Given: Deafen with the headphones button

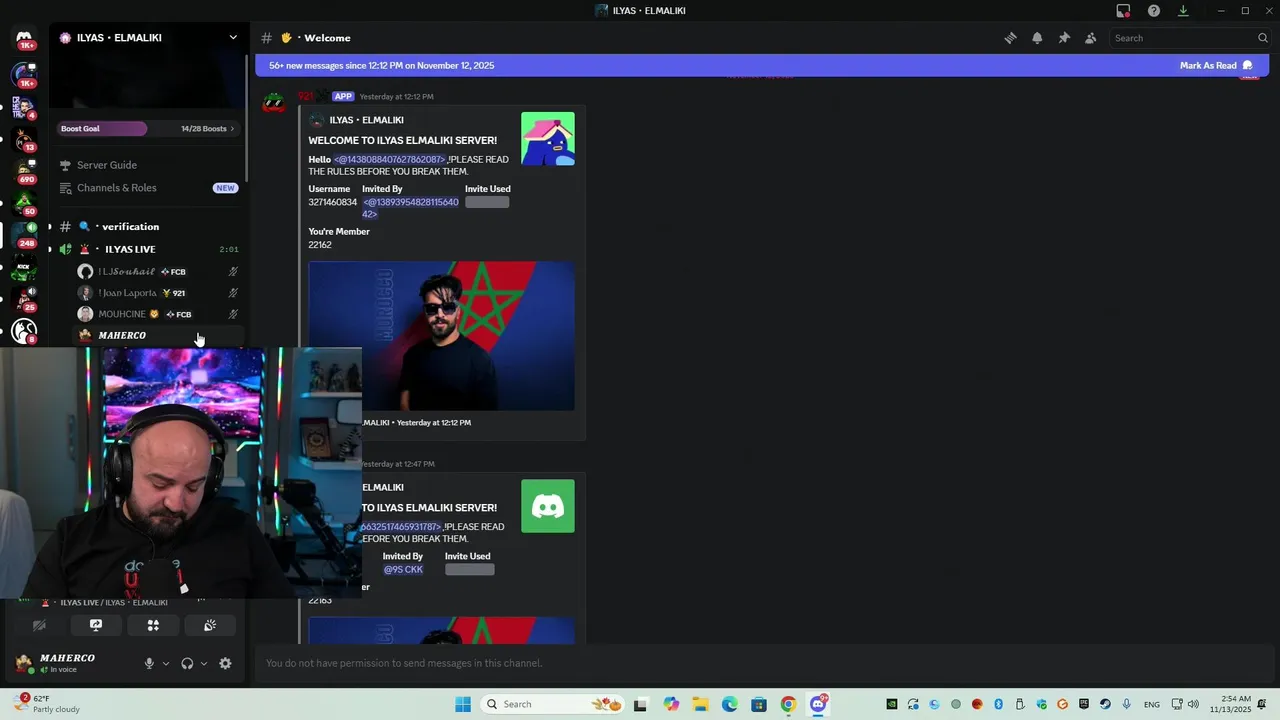Looking at the screenshot, I should point(187,663).
